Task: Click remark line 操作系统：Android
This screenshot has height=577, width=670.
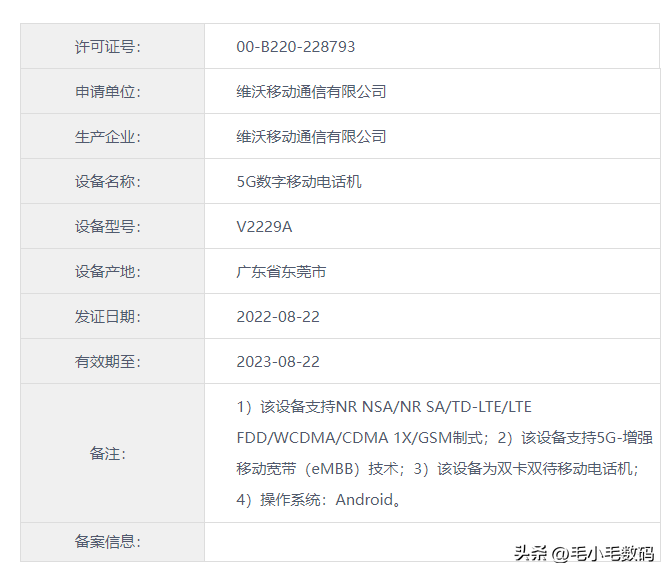Action: click(x=319, y=500)
